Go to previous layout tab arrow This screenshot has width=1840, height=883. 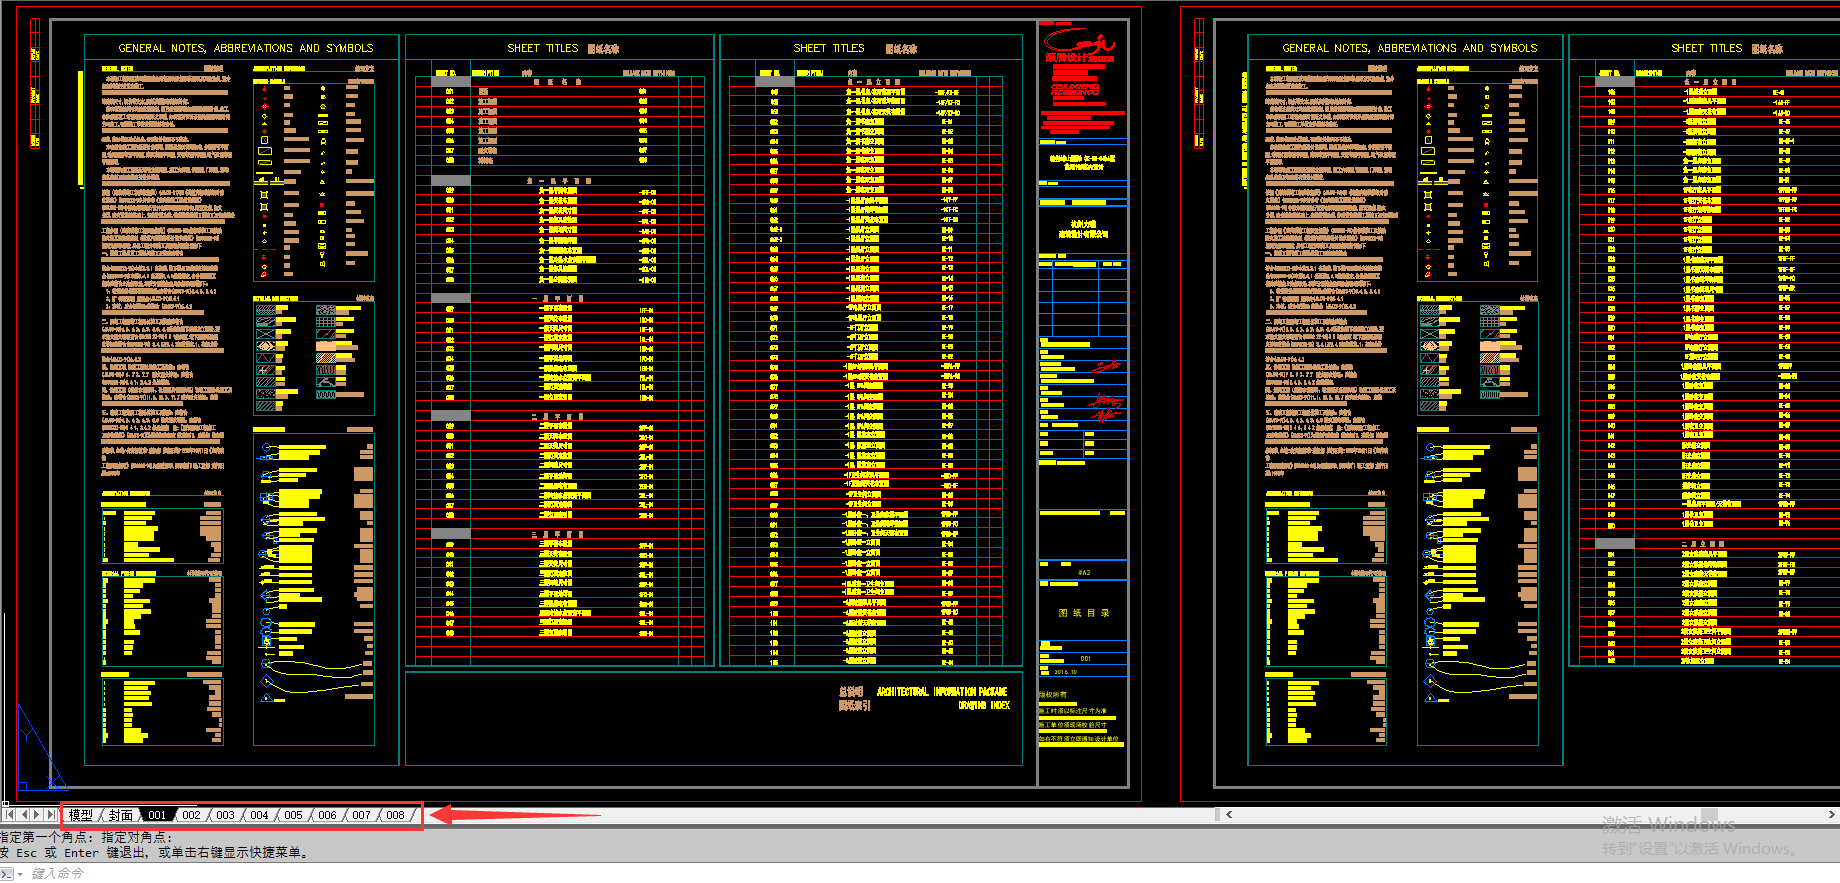click(x=24, y=815)
